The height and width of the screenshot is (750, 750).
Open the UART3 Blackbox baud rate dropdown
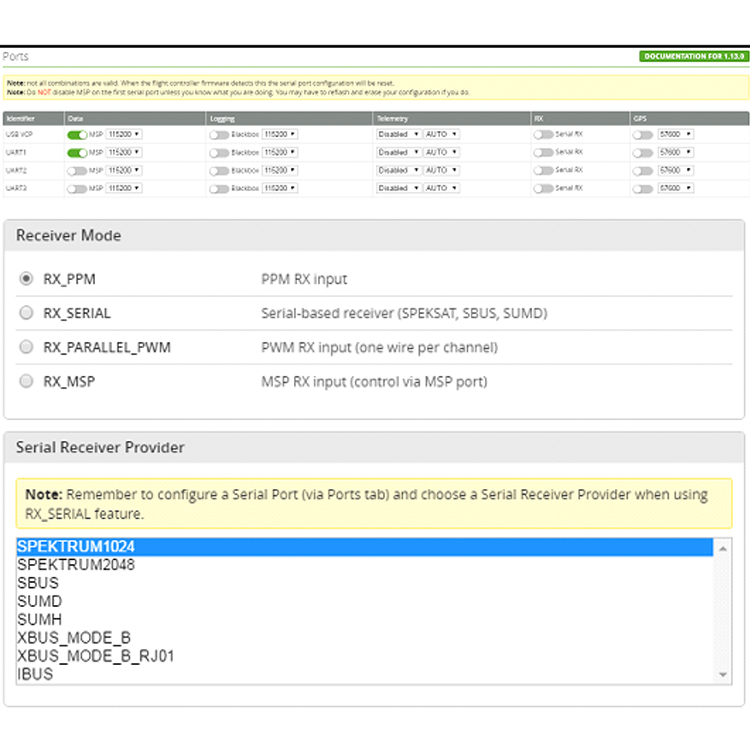(279, 188)
